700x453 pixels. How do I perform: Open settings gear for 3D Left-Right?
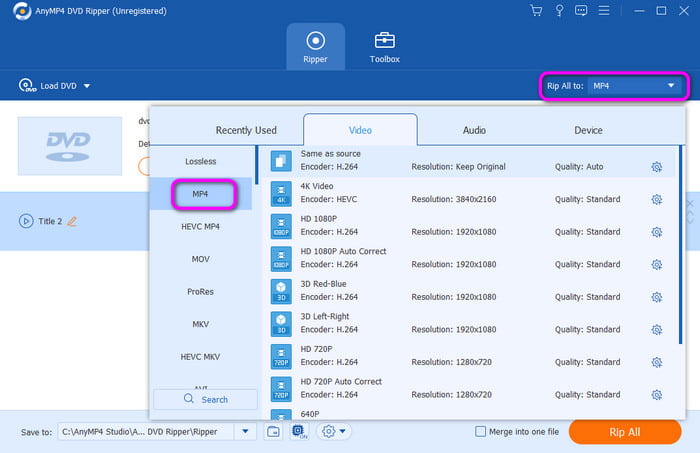[x=656, y=330]
